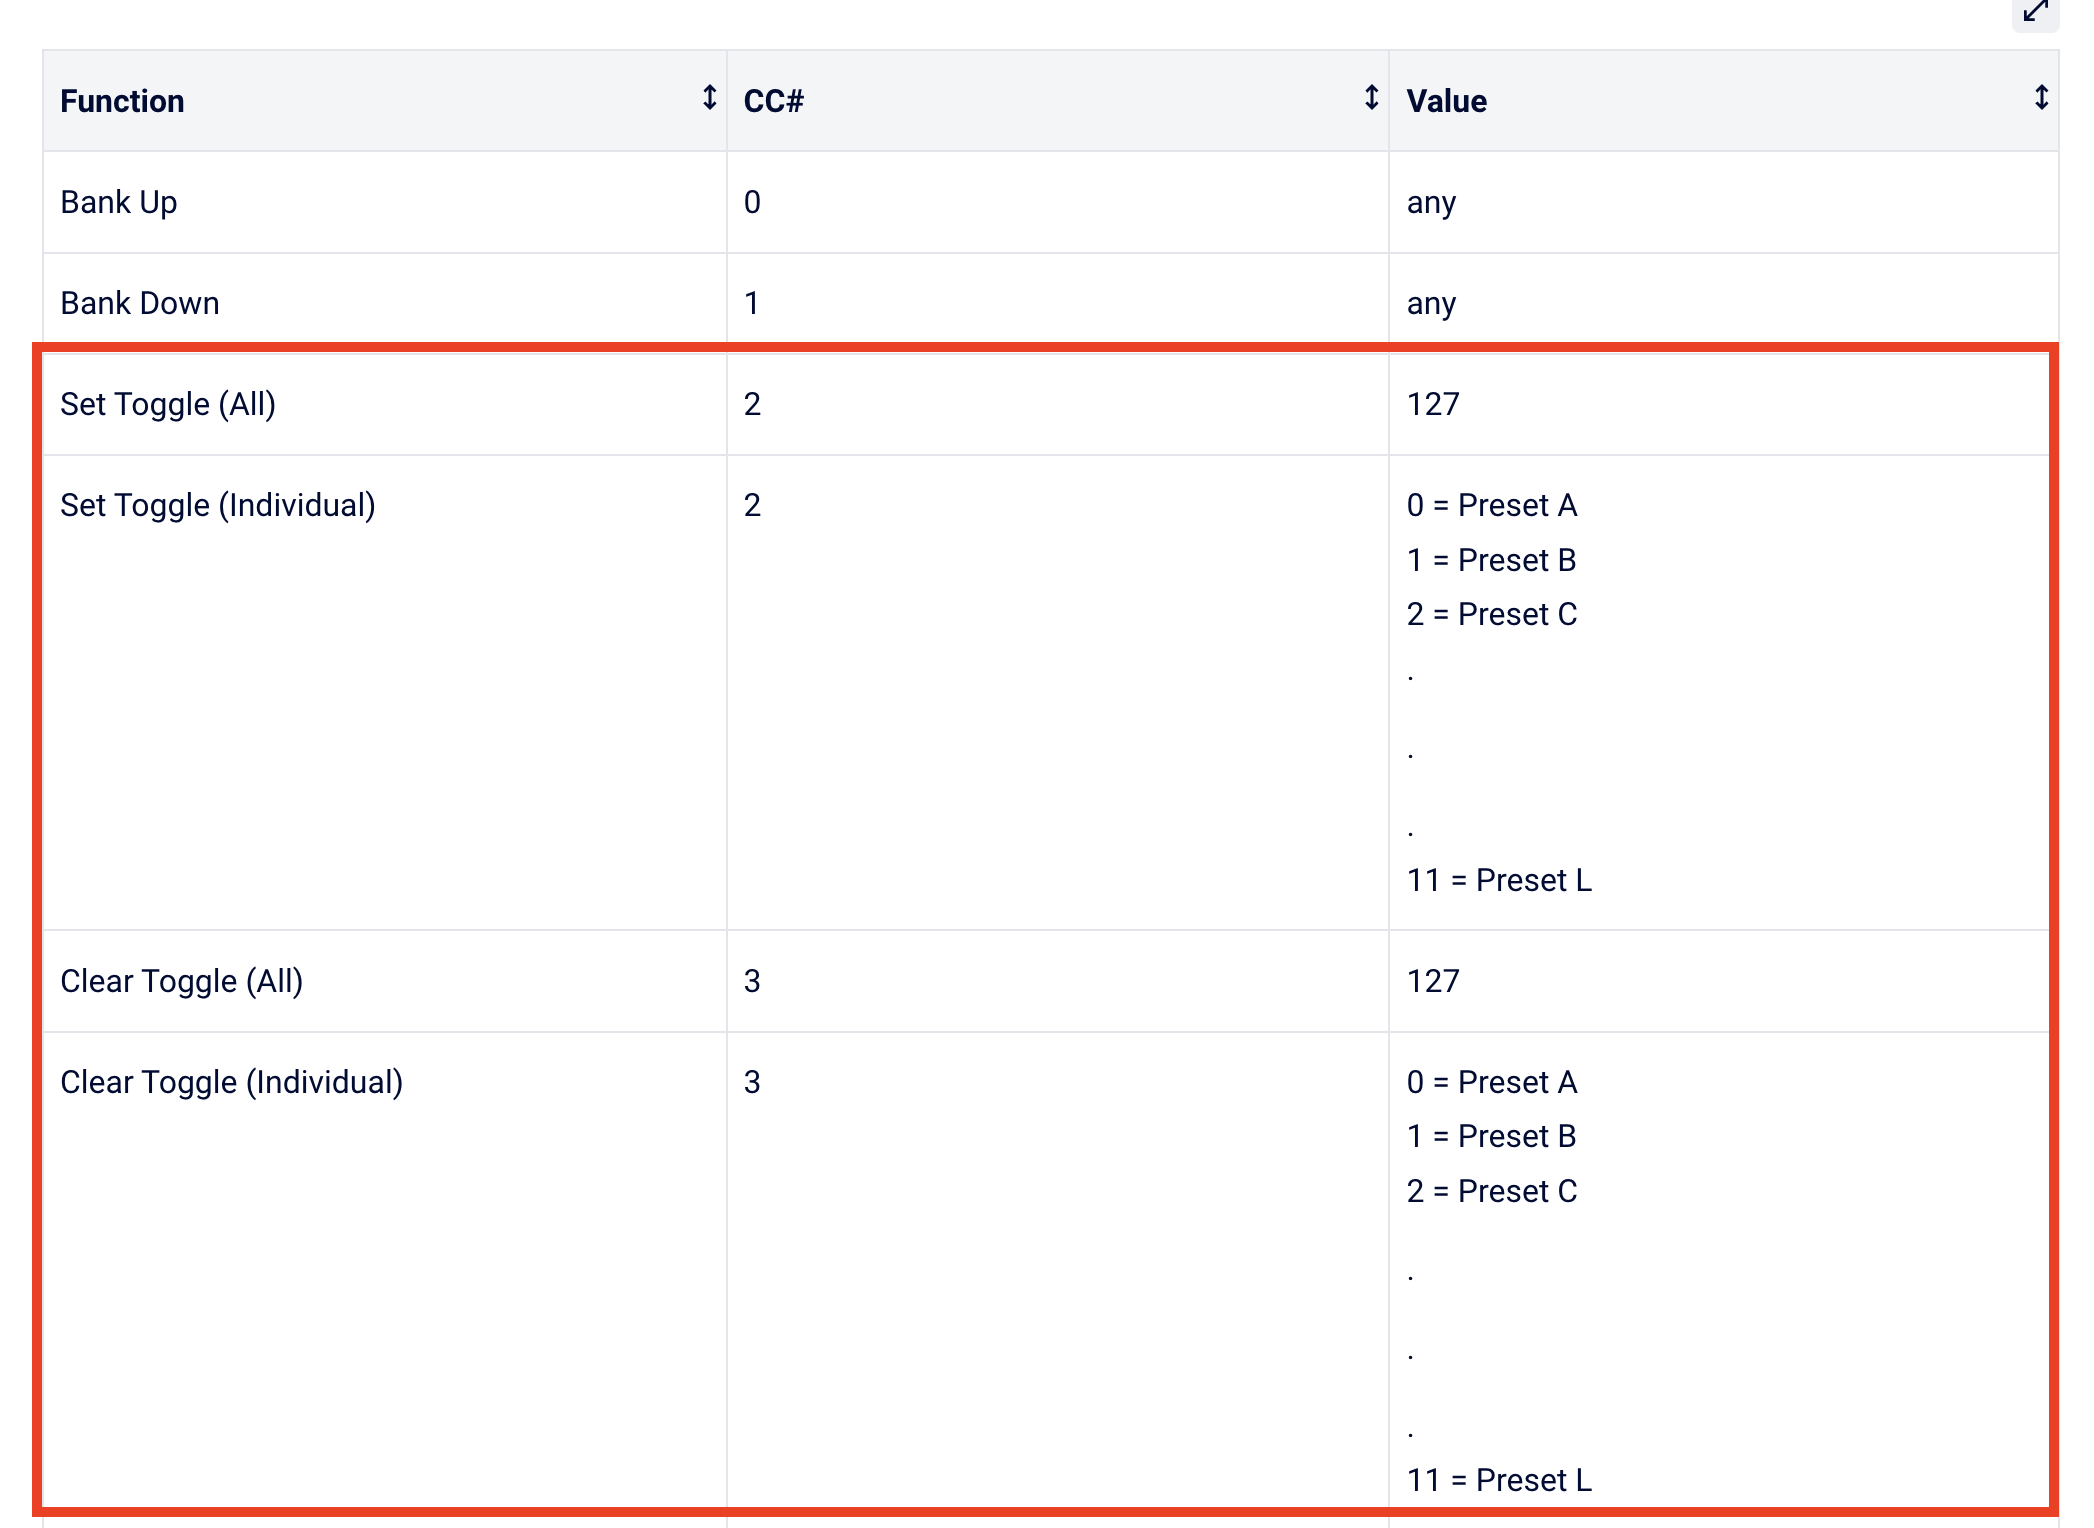Click '11 = Preset L' under Clear Toggle (Individual)
2094x1528 pixels.
pyautogui.click(x=1499, y=1480)
